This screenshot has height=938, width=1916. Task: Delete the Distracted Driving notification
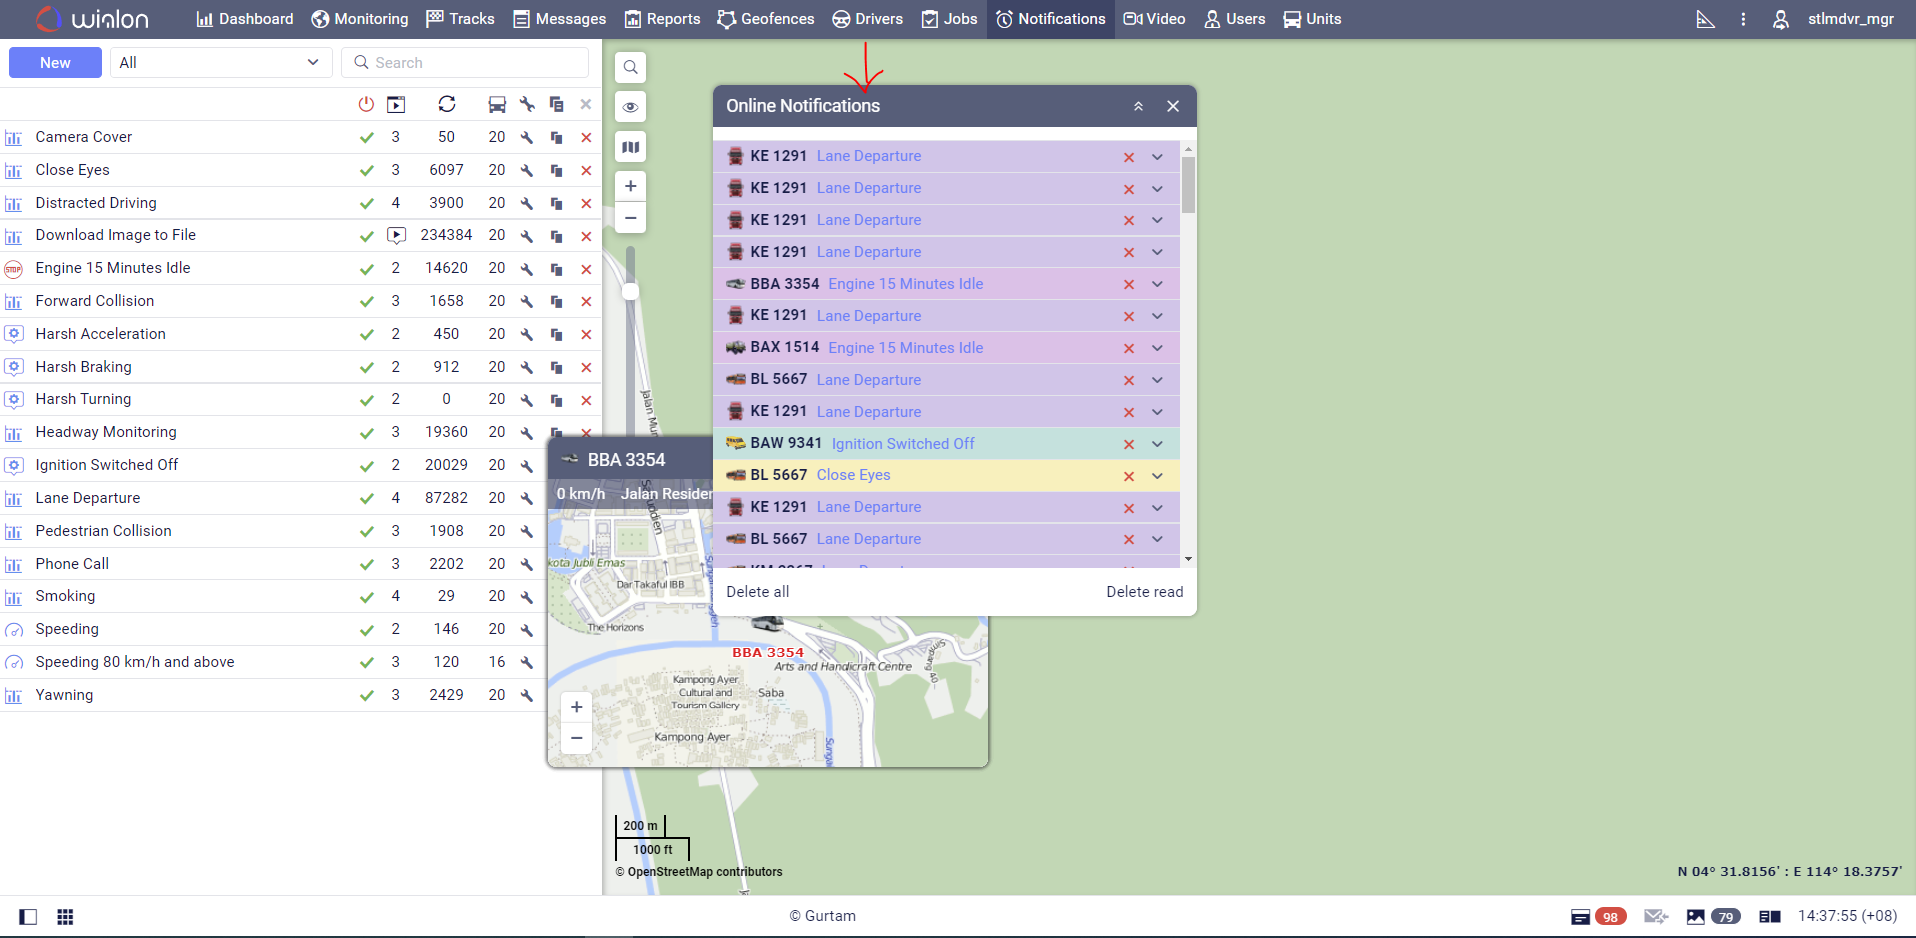tap(586, 204)
